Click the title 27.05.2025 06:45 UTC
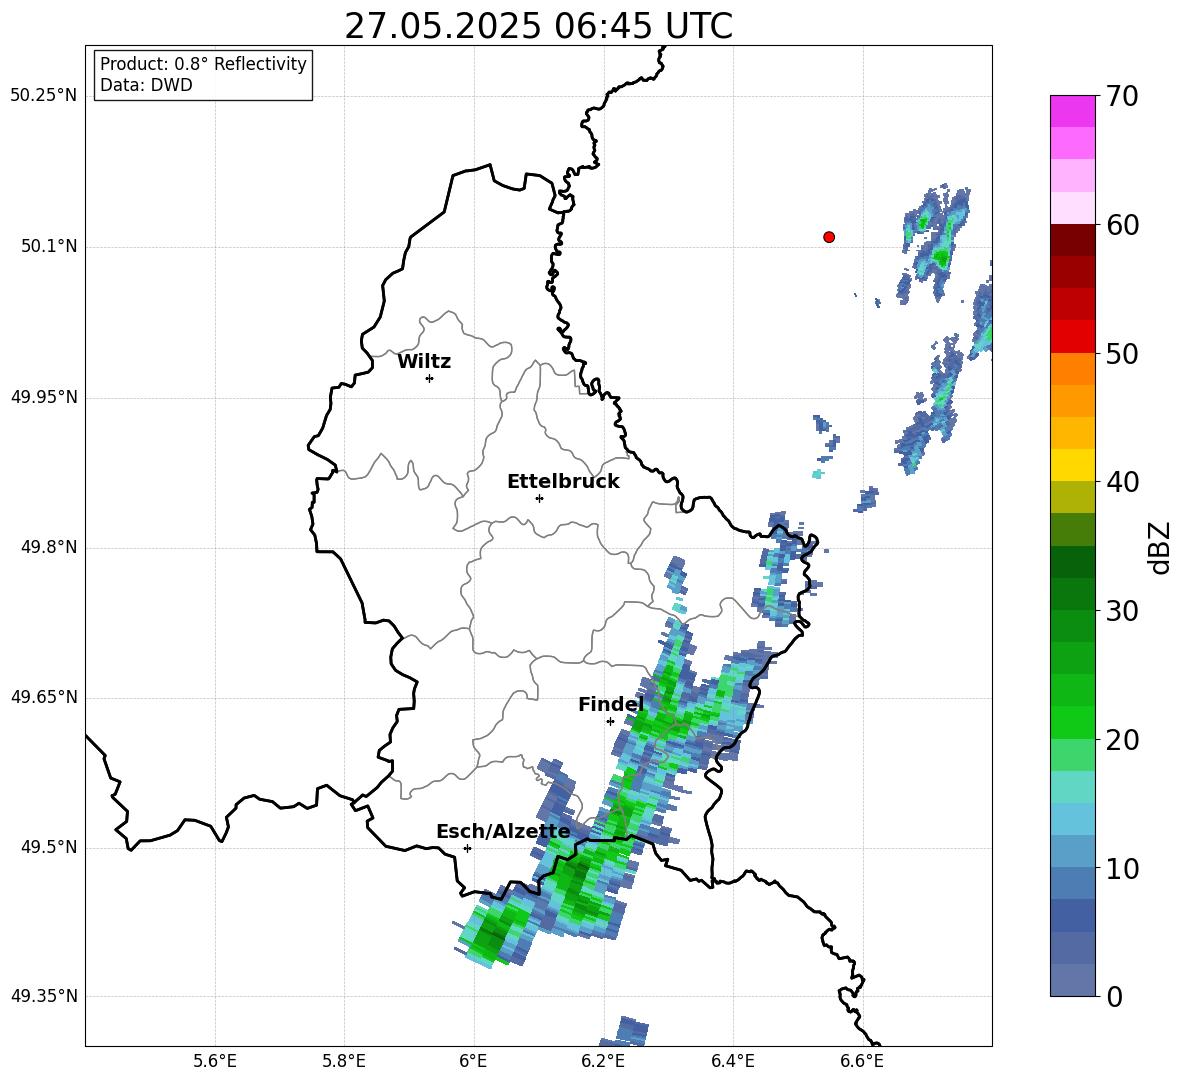This screenshot has width=1184, height=1081. [x=538, y=26]
